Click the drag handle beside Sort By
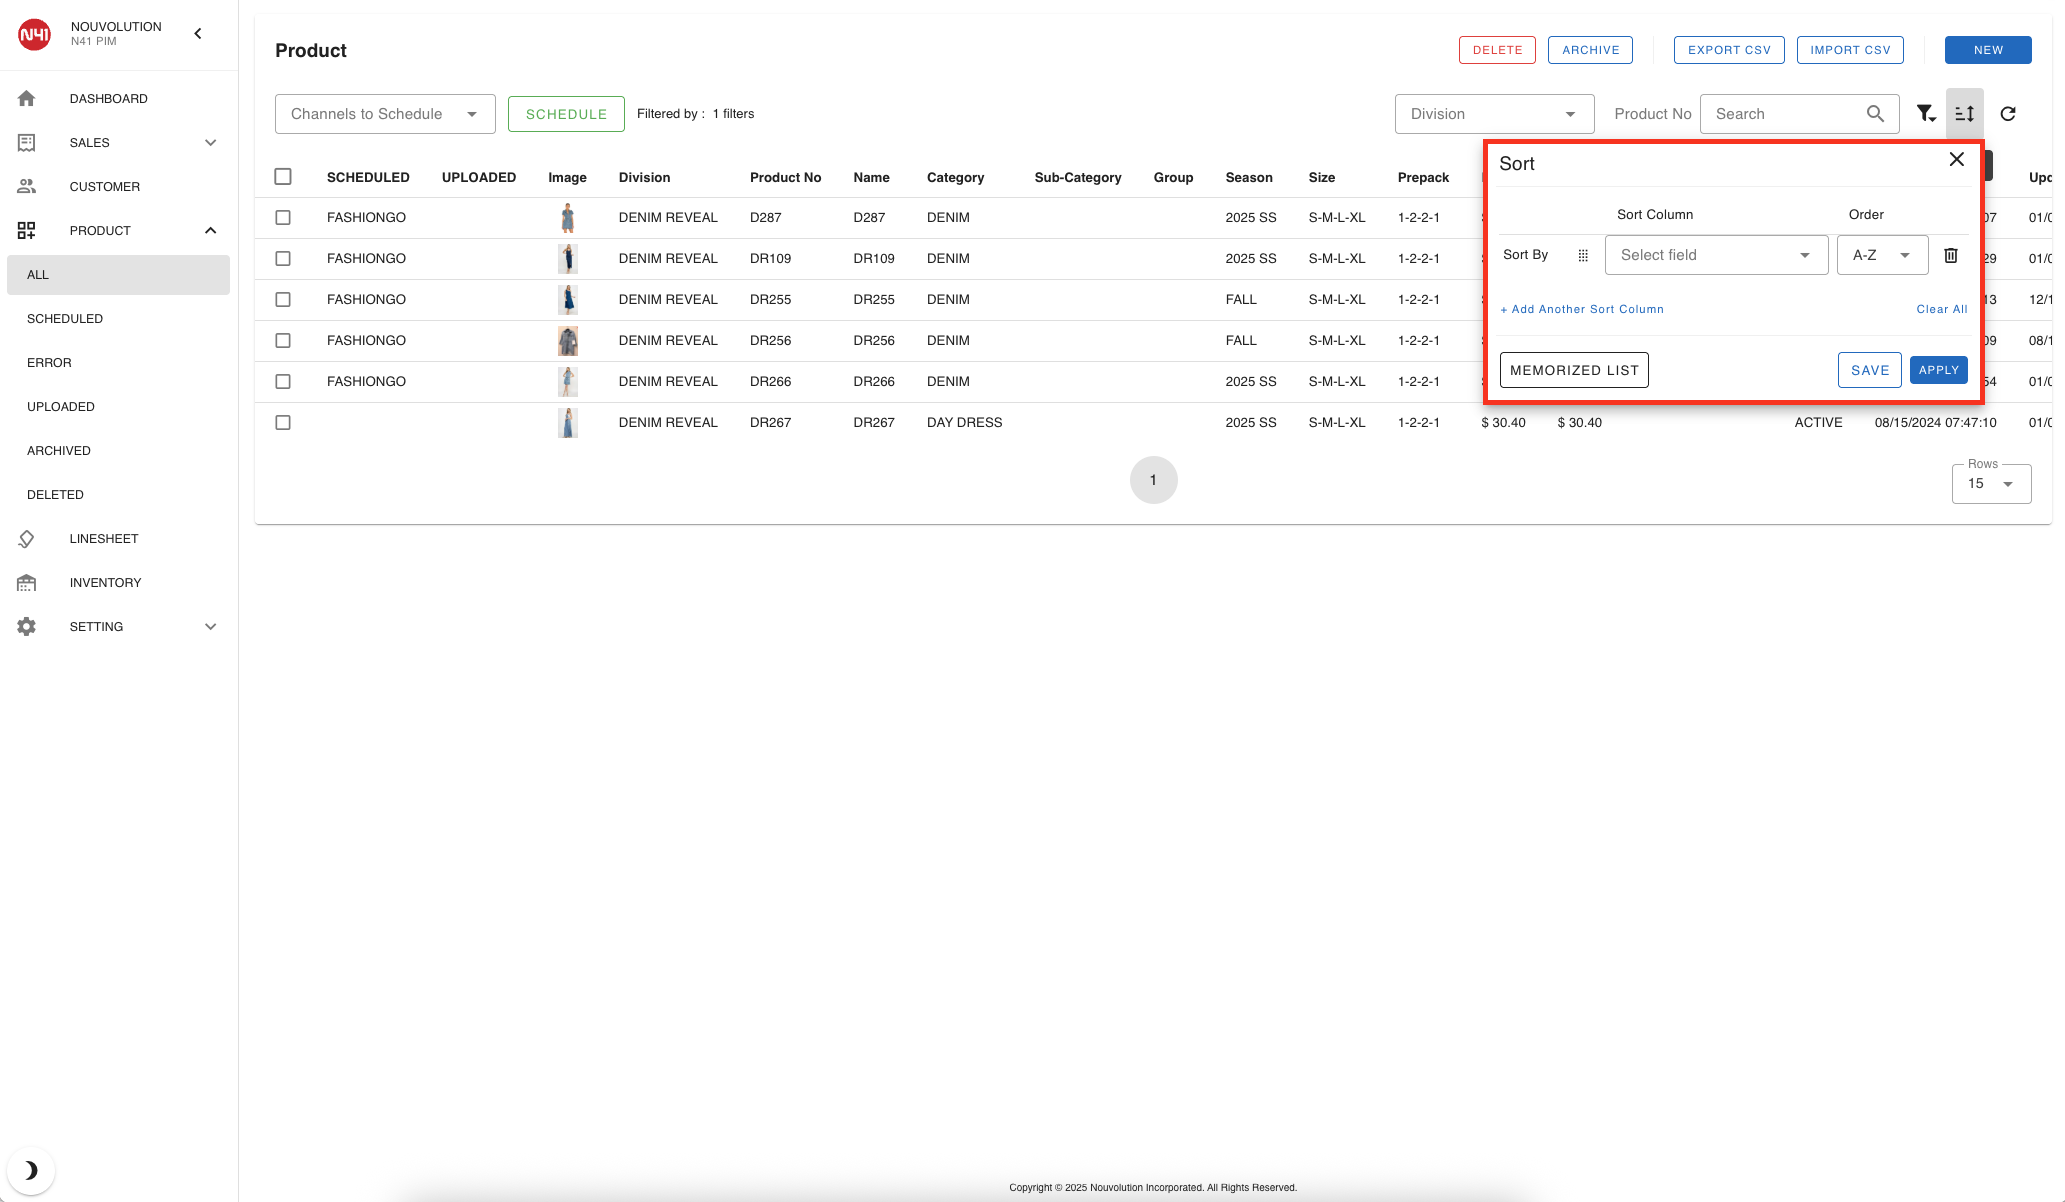The image size is (2065, 1202). click(x=1583, y=255)
